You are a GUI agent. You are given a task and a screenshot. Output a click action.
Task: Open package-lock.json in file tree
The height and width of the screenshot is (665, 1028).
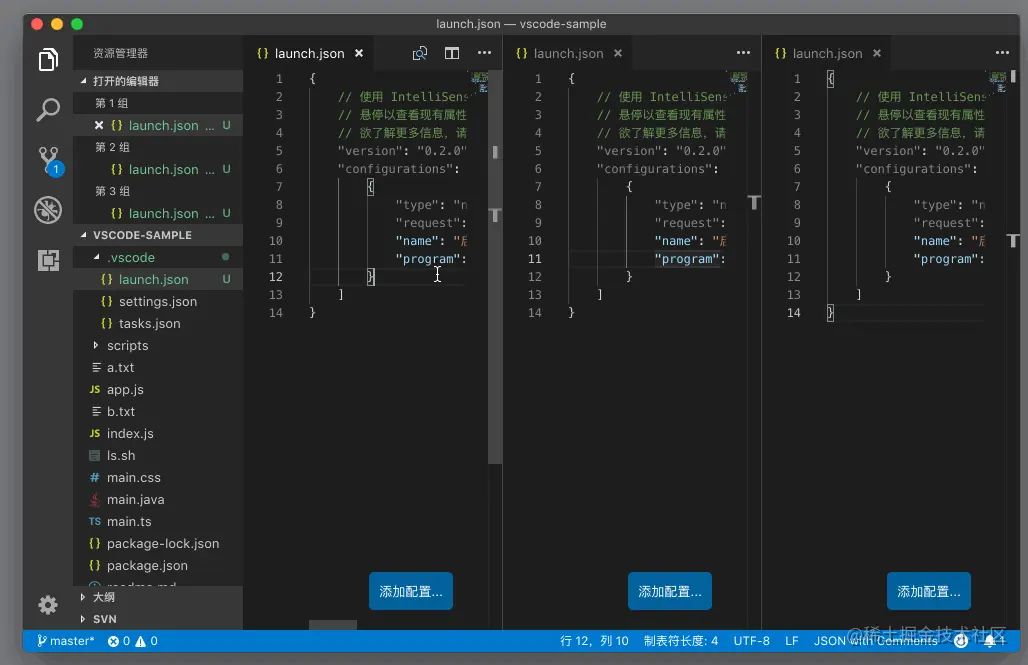[x=158, y=544]
